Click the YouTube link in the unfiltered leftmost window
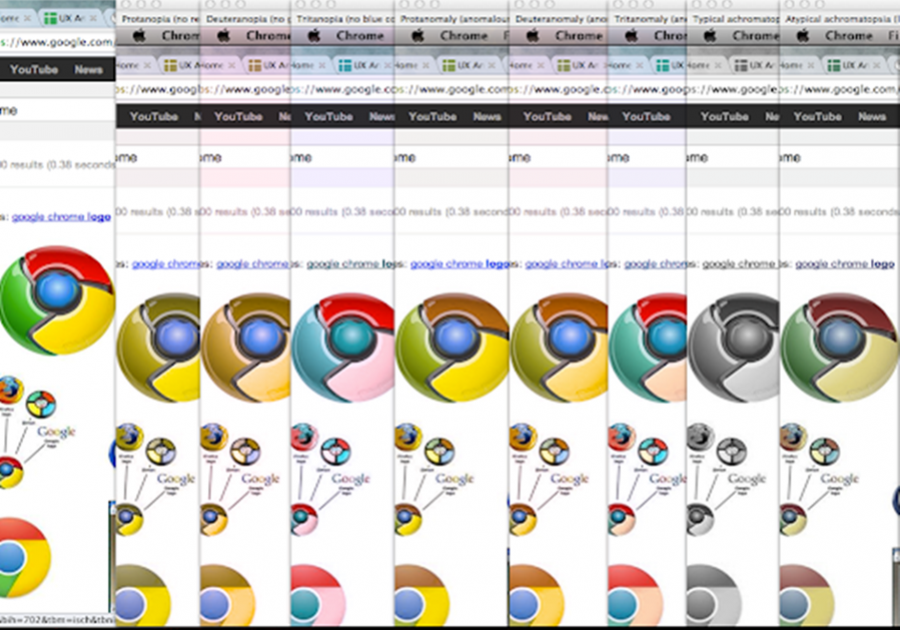900x630 pixels. point(34,70)
